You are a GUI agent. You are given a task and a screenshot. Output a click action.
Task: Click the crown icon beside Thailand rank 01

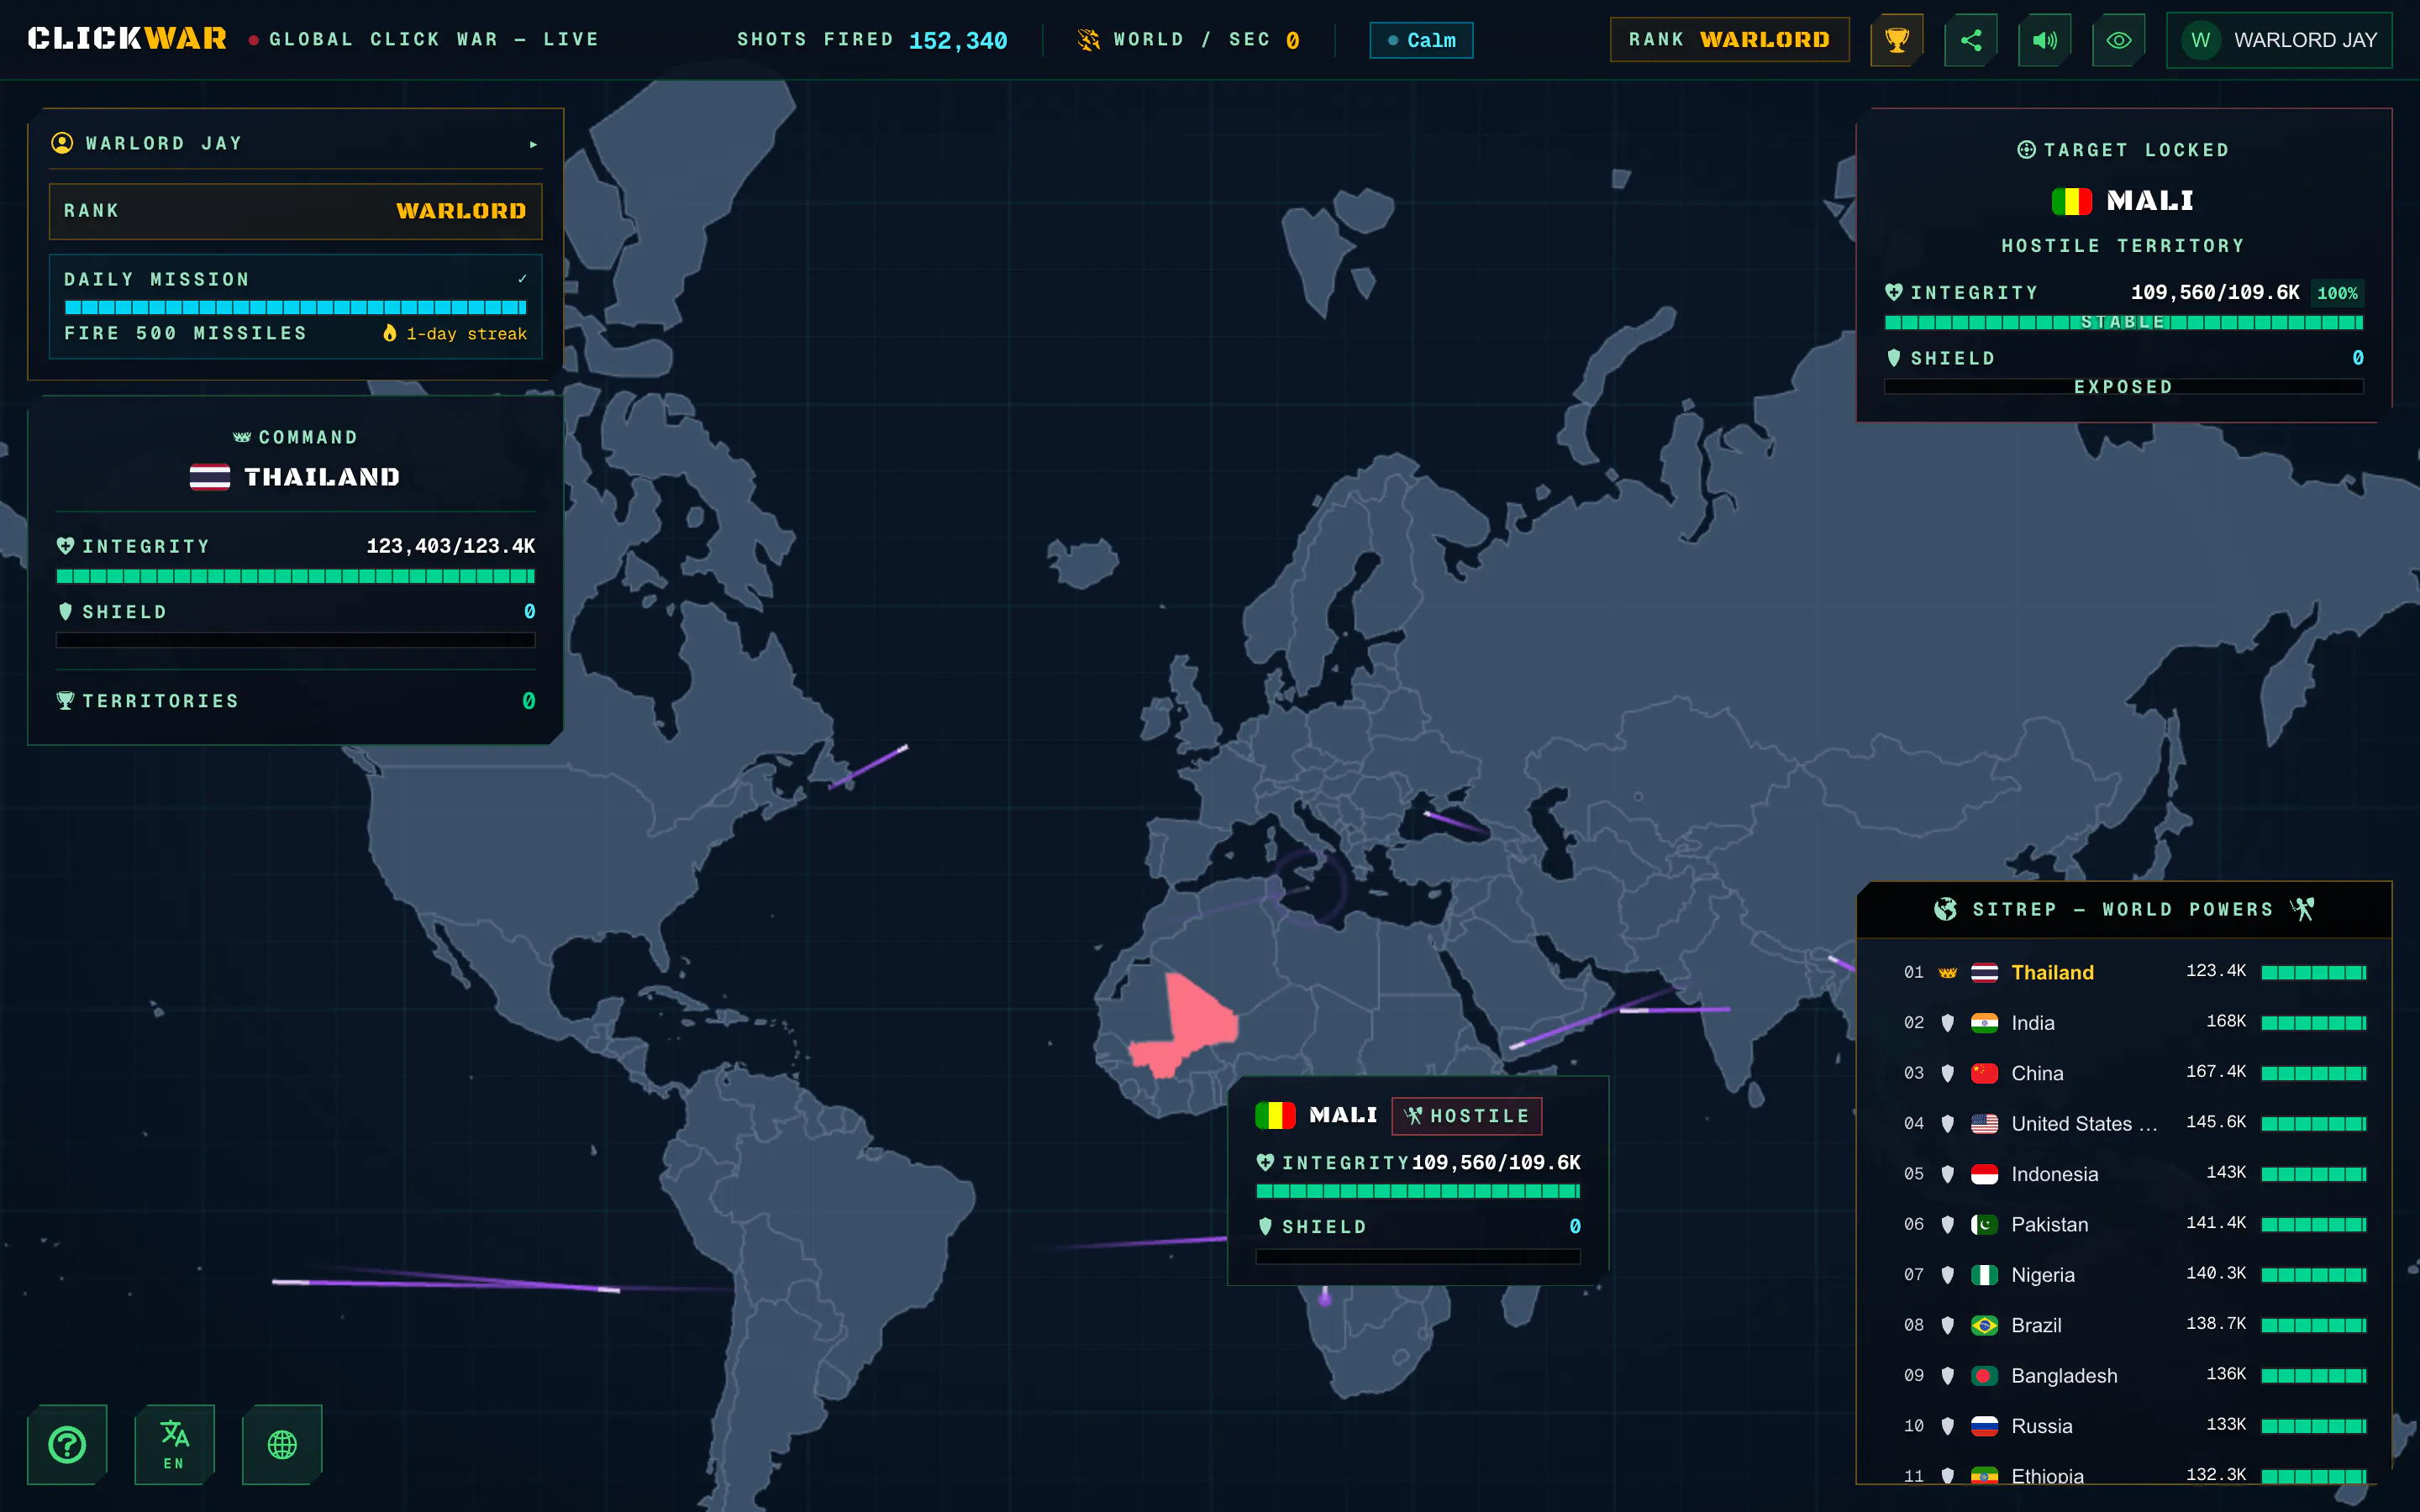coord(1947,972)
